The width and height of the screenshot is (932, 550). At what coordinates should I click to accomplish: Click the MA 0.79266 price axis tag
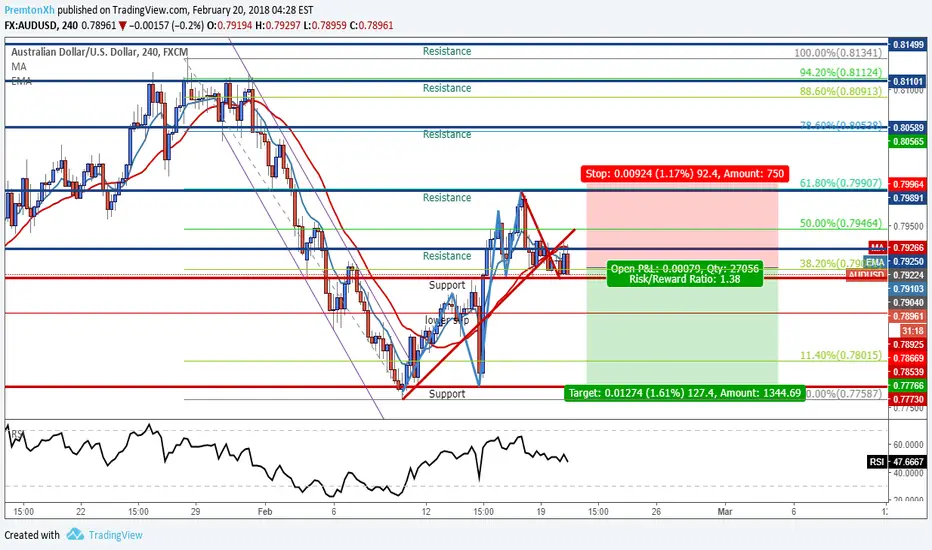(898, 247)
